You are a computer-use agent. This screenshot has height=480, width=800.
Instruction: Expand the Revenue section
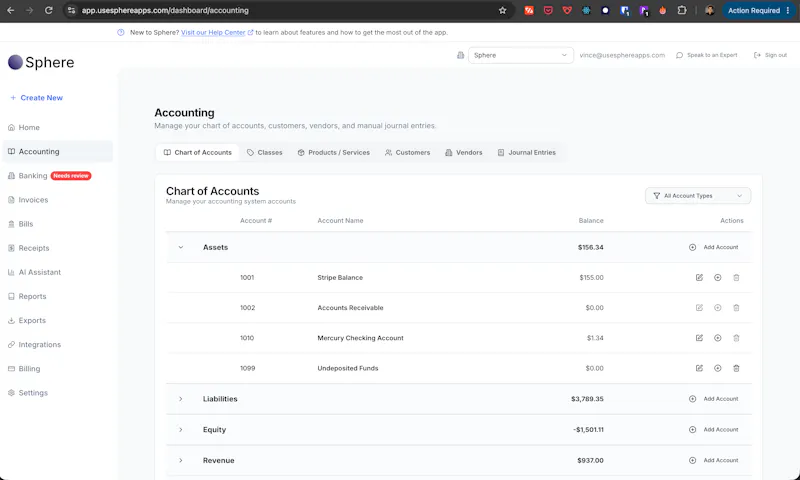(181, 460)
